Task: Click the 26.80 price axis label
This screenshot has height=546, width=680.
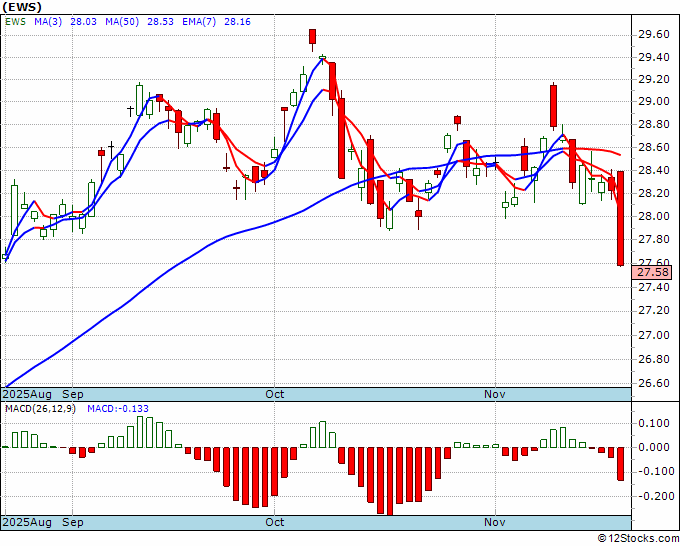Action: tap(654, 359)
